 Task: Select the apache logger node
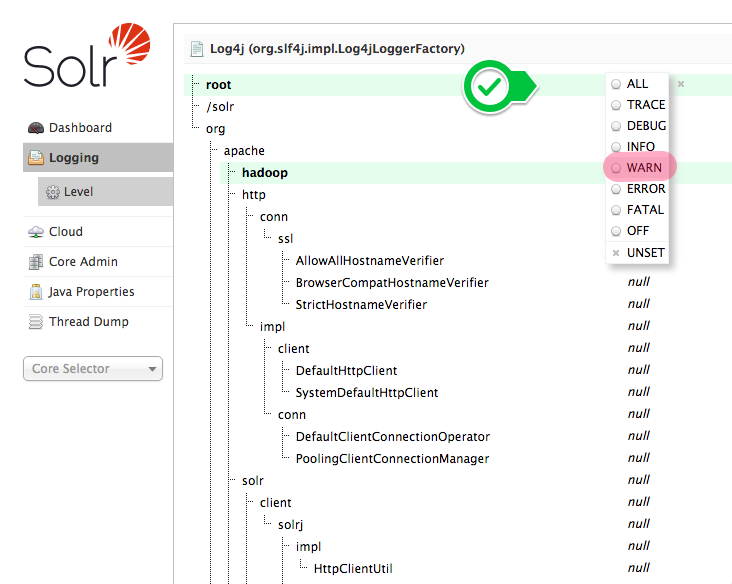point(244,151)
